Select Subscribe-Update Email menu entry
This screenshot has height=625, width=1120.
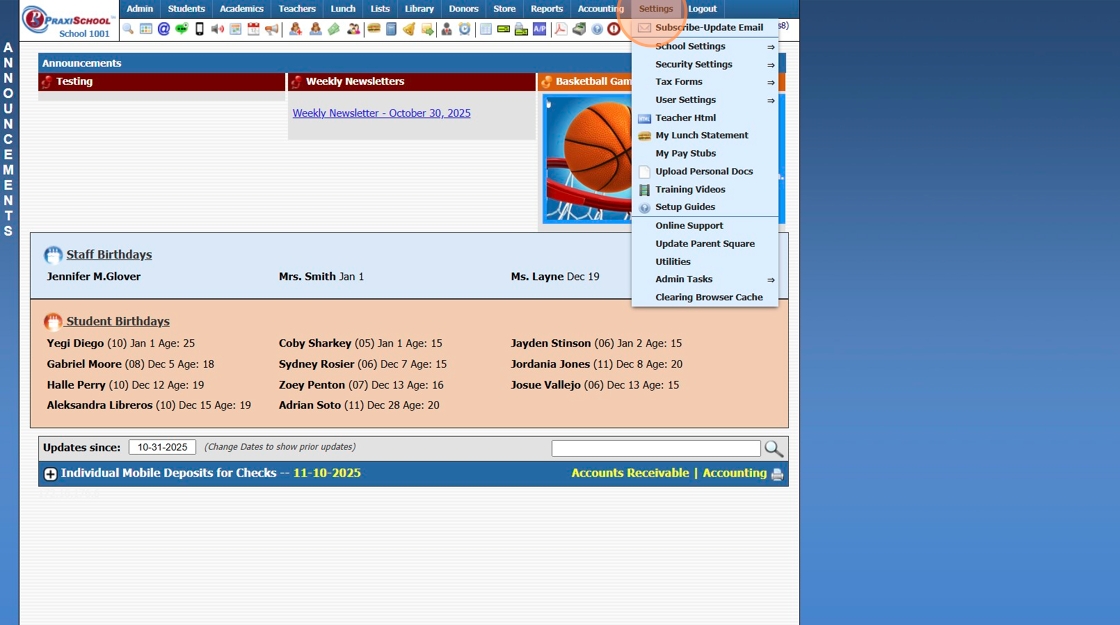click(x=705, y=28)
